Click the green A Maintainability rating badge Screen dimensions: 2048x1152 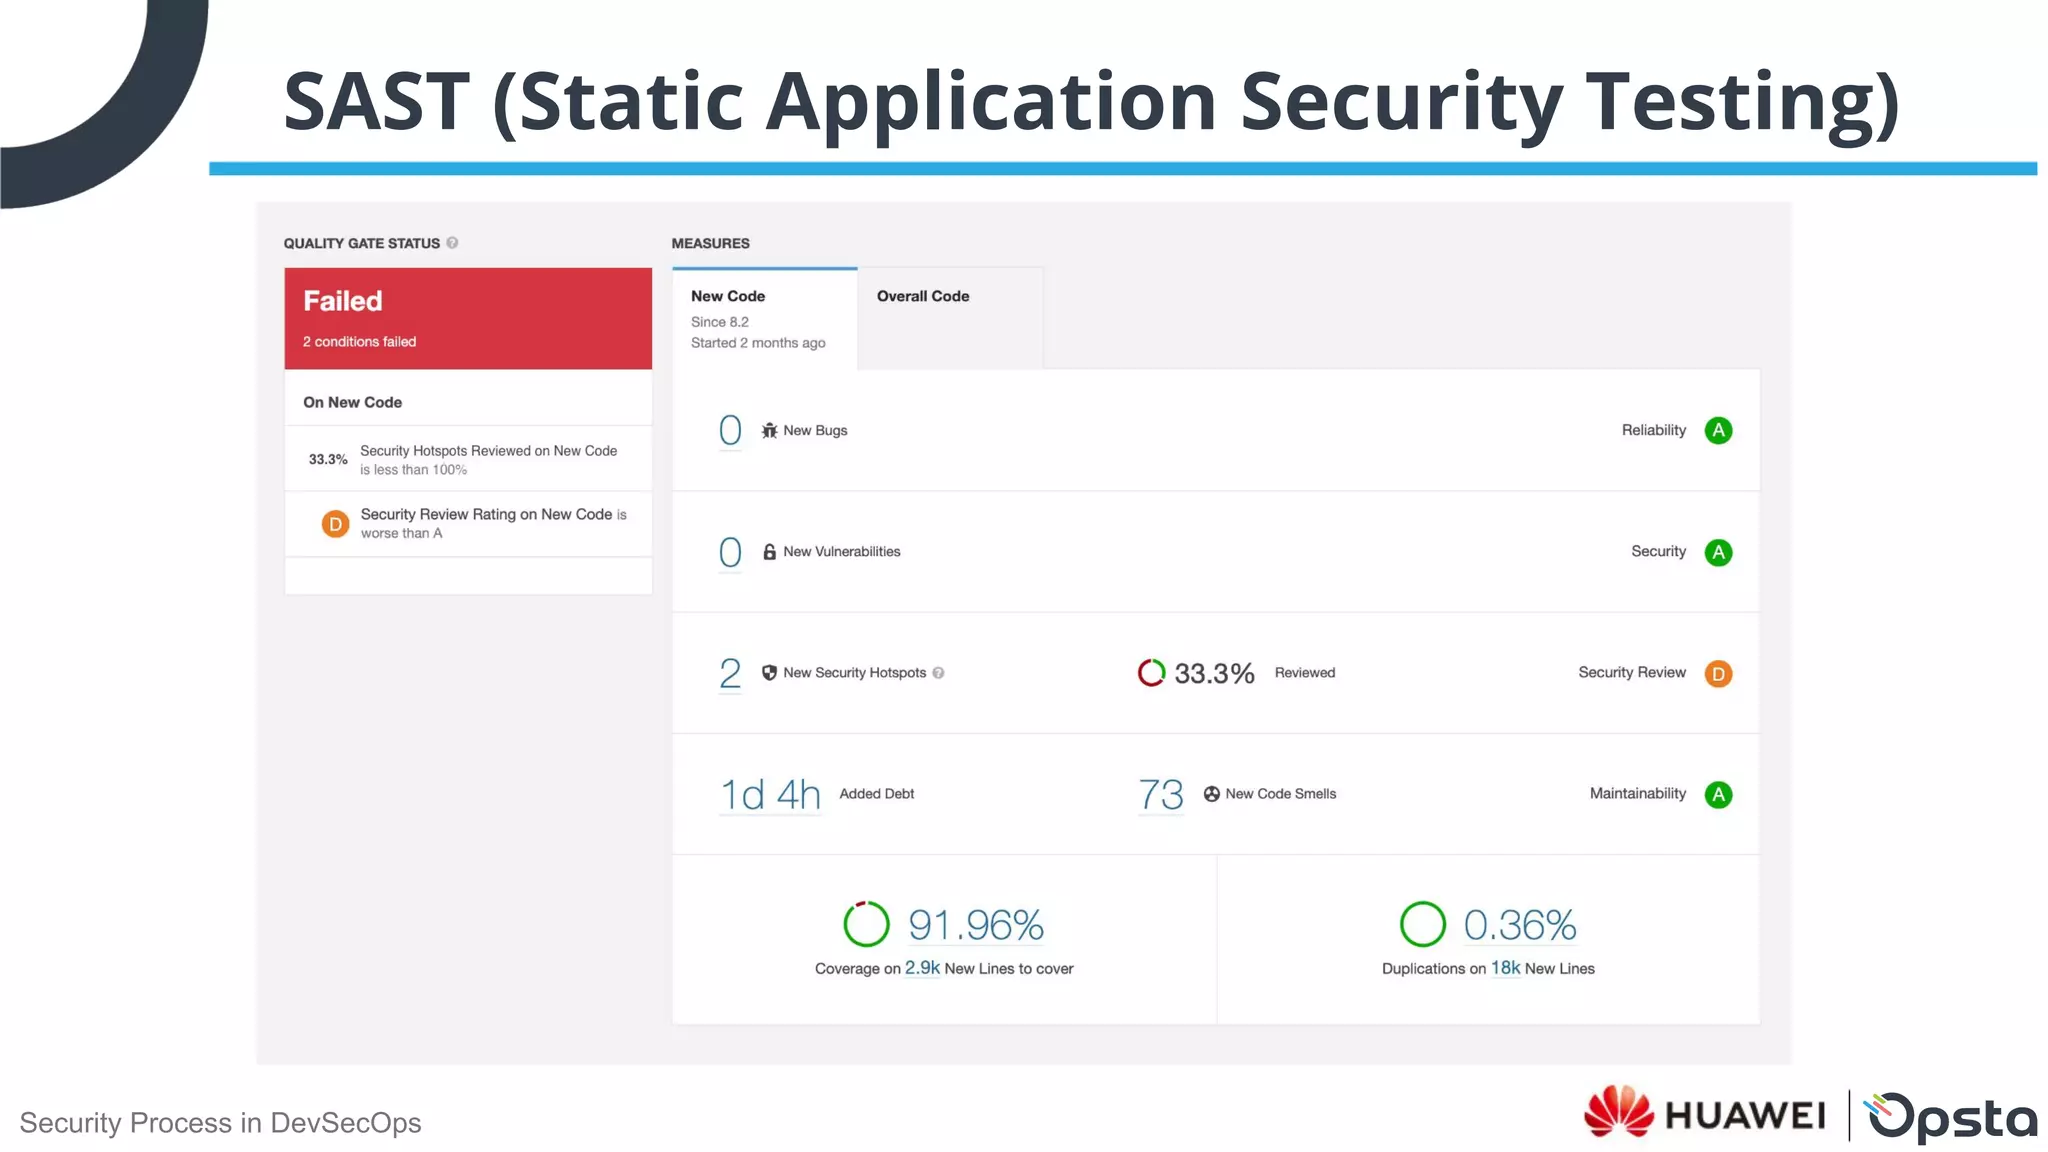tap(1718, 795)
